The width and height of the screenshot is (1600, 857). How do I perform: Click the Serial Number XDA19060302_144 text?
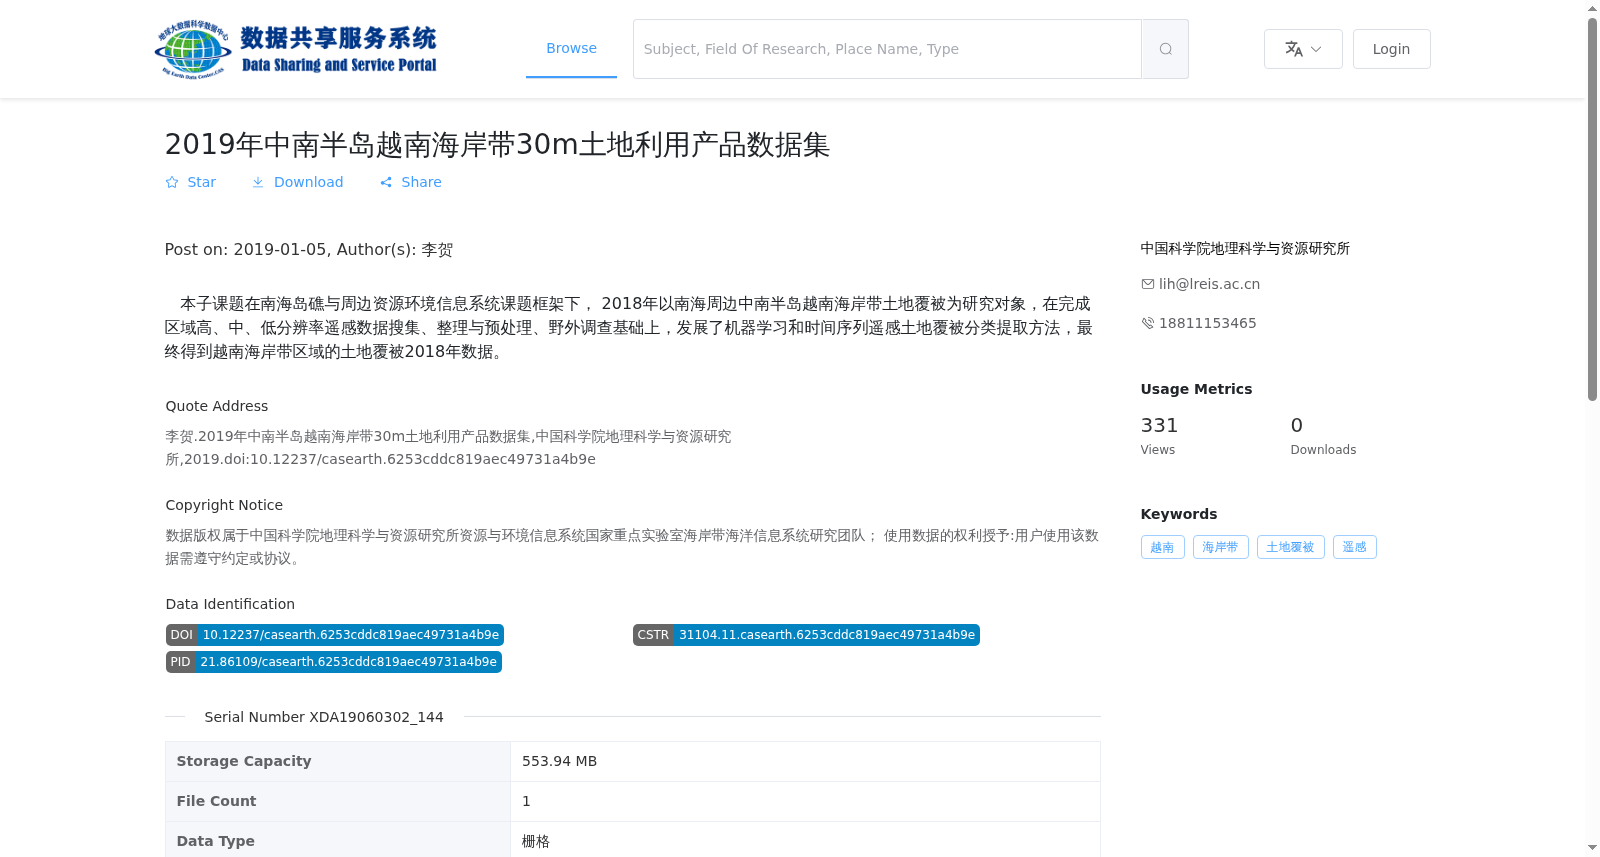324,717
